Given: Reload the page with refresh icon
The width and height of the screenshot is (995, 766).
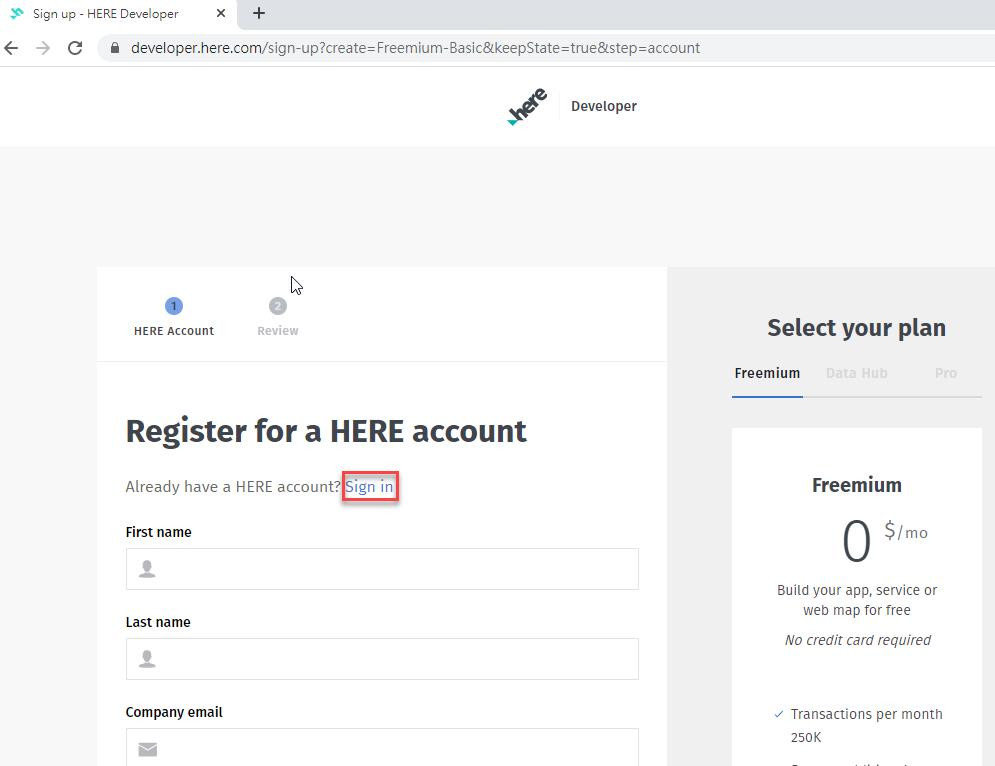Looking at the screenshot, I should pyautogui.click(x=75, y=48).
